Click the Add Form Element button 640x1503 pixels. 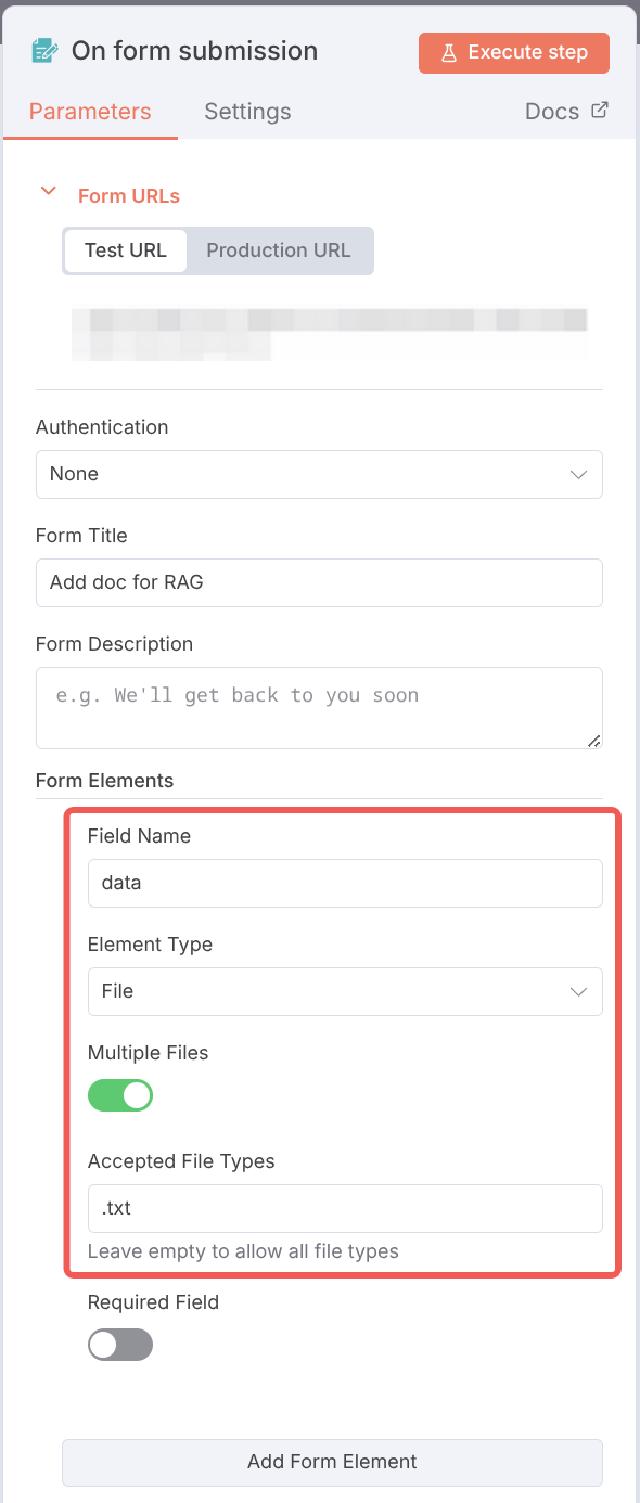(x=332, y=1462)
